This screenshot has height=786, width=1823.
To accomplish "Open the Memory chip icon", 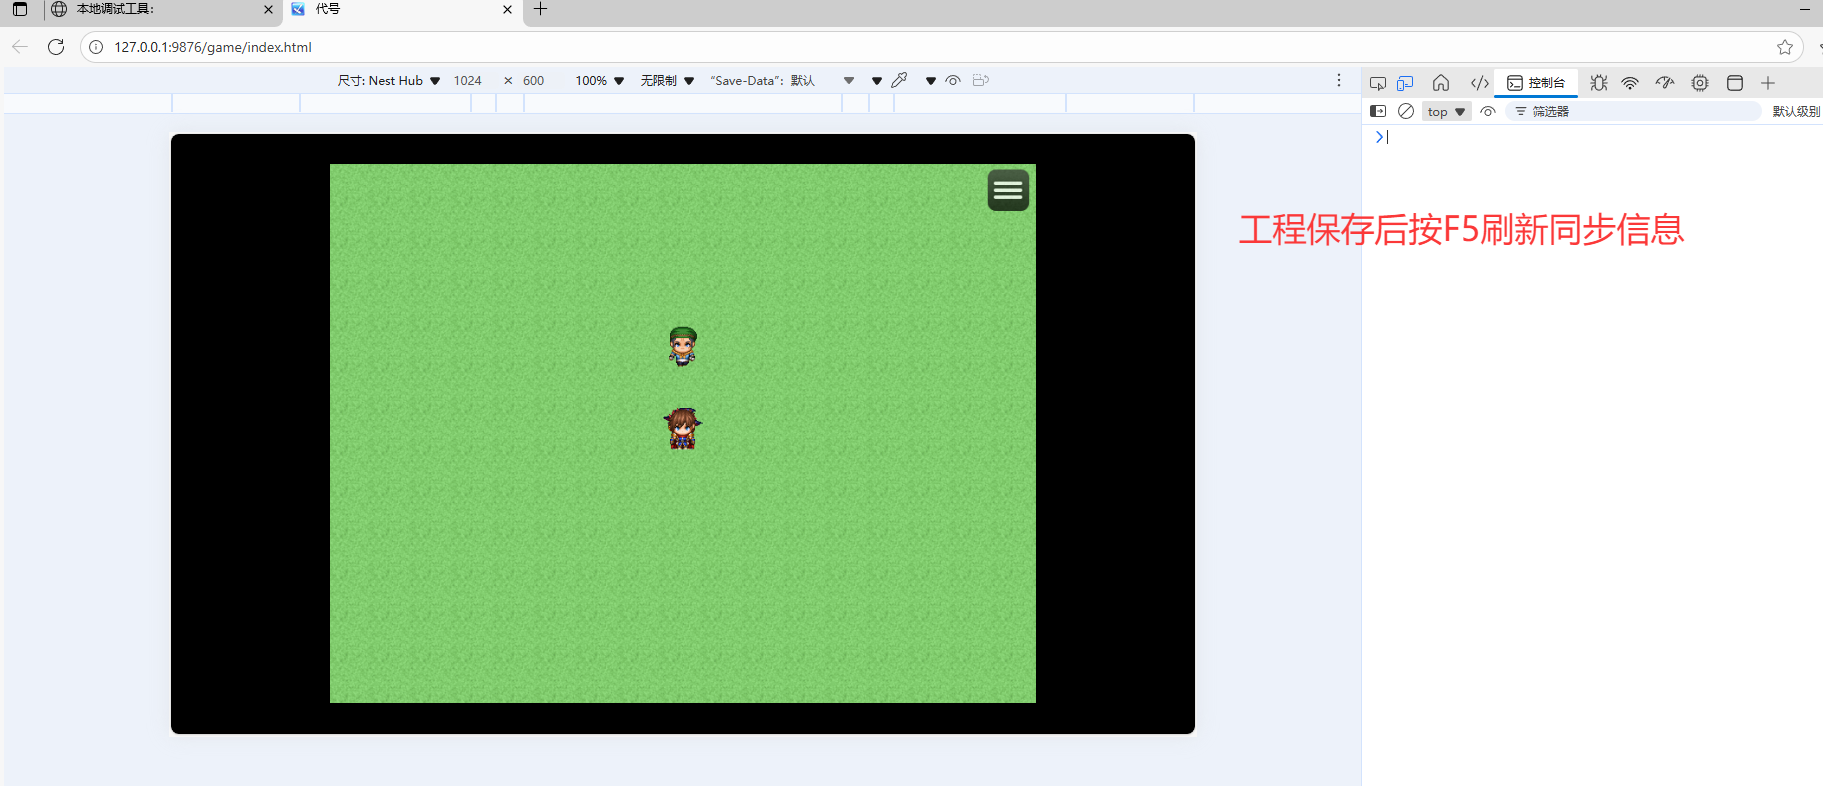I will [x=1700, y=83].
